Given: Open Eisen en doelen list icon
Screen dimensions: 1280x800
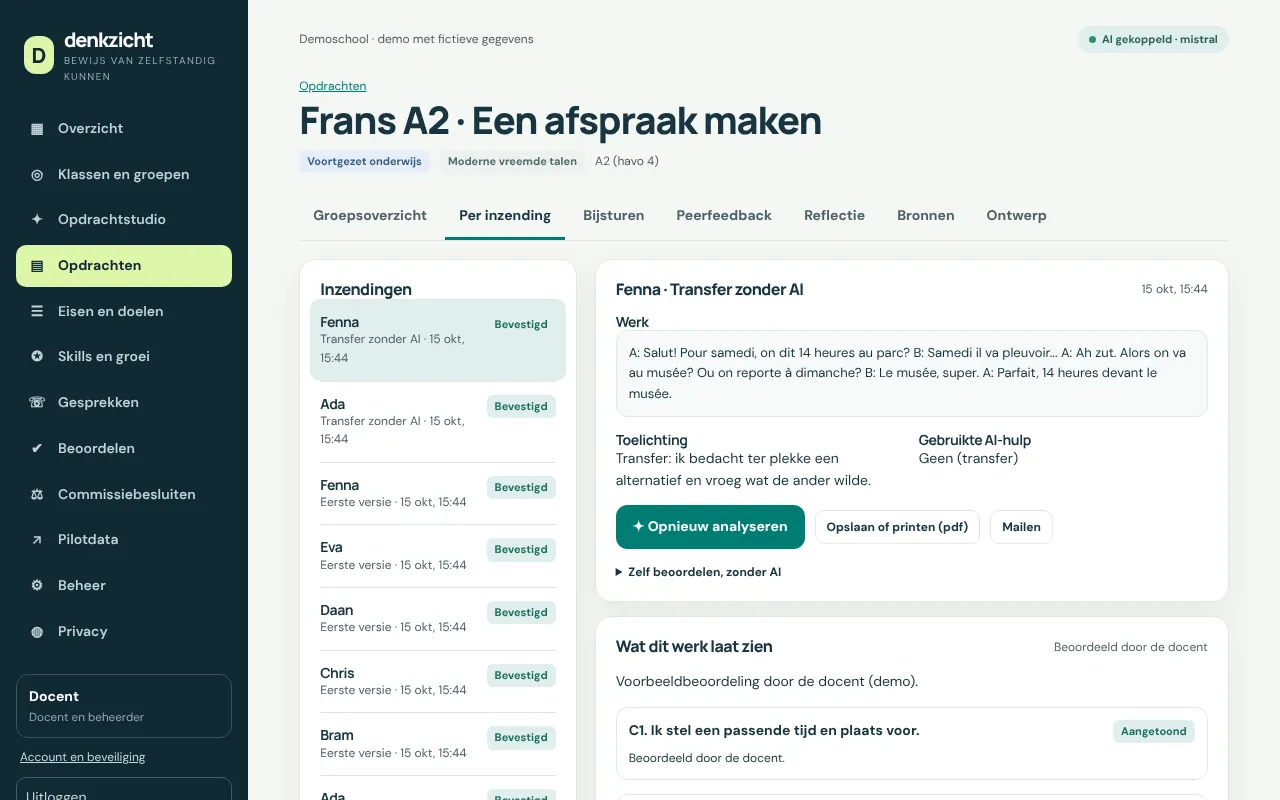Looking at the screenshot, I should coord(37,312).
